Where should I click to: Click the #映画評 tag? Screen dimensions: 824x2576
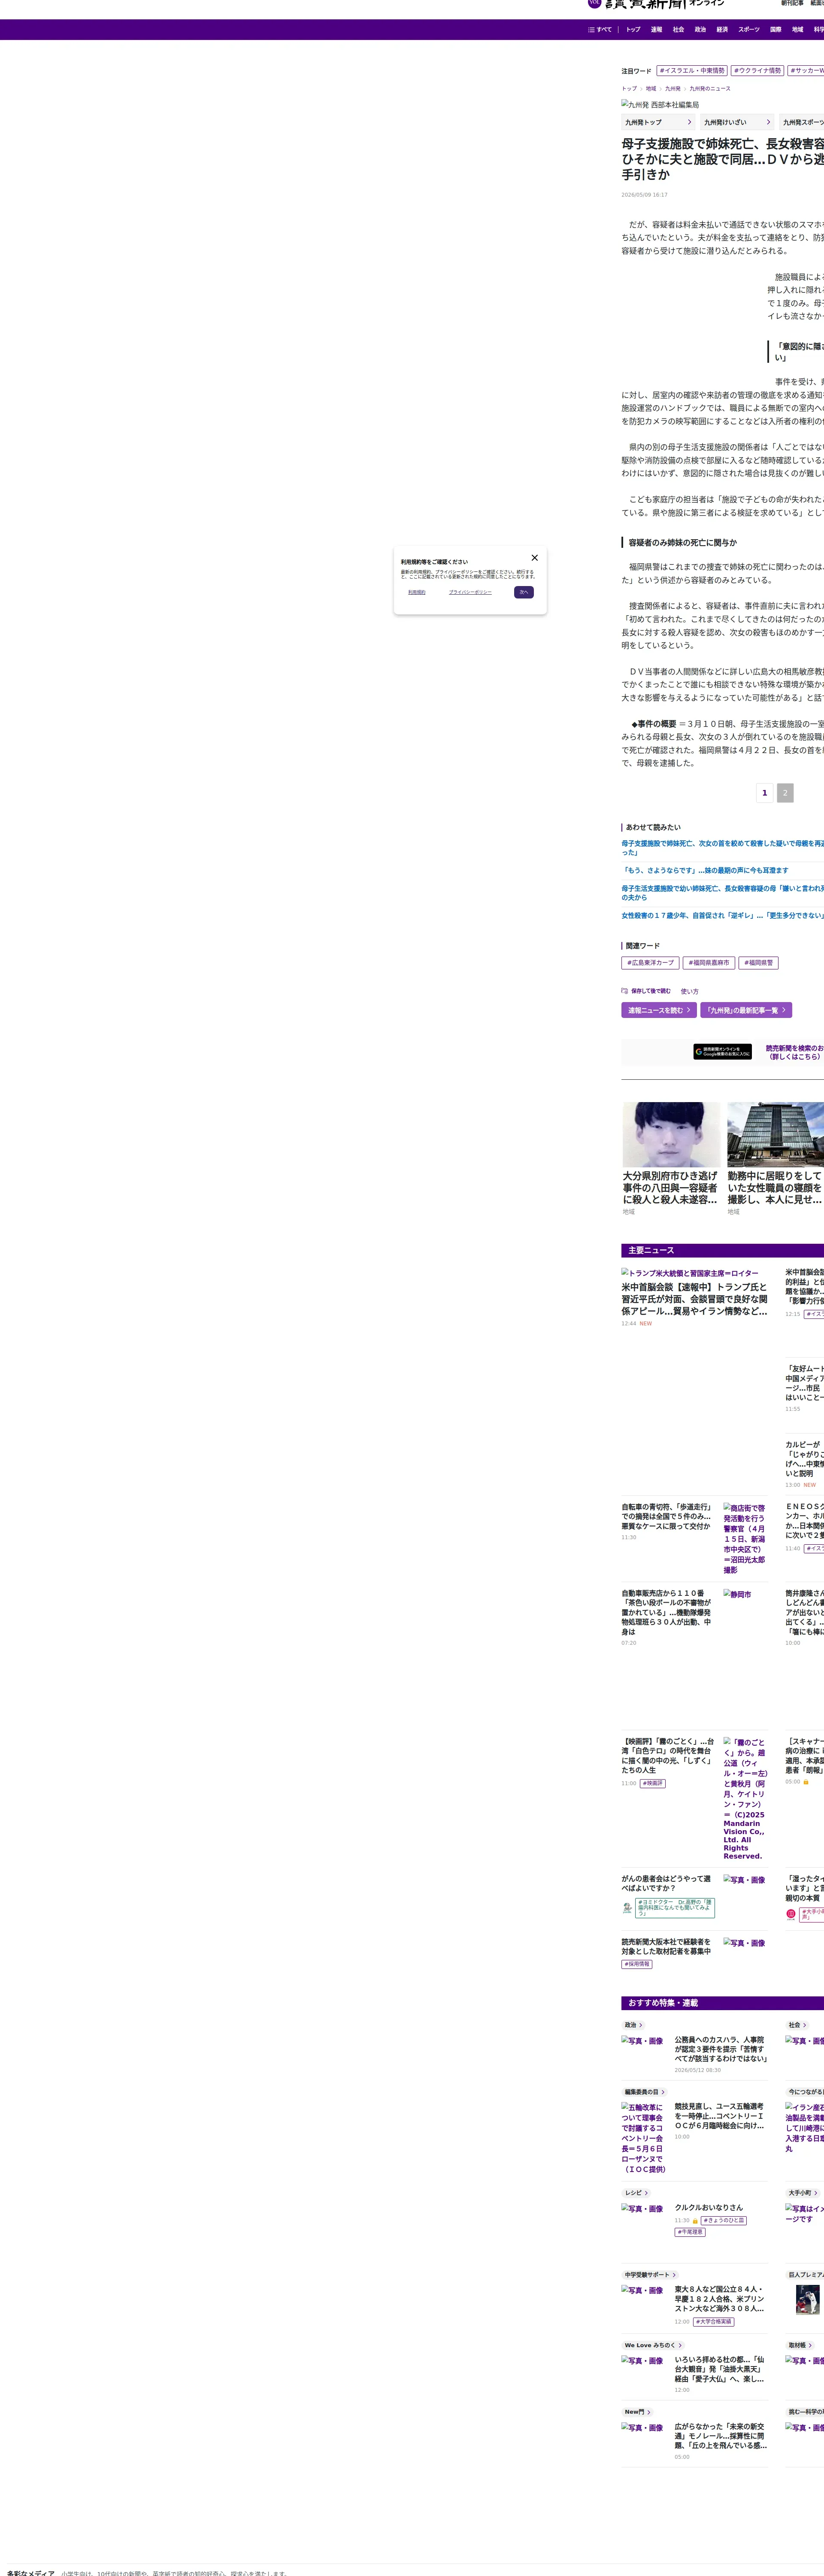(x=653, y=1783)
